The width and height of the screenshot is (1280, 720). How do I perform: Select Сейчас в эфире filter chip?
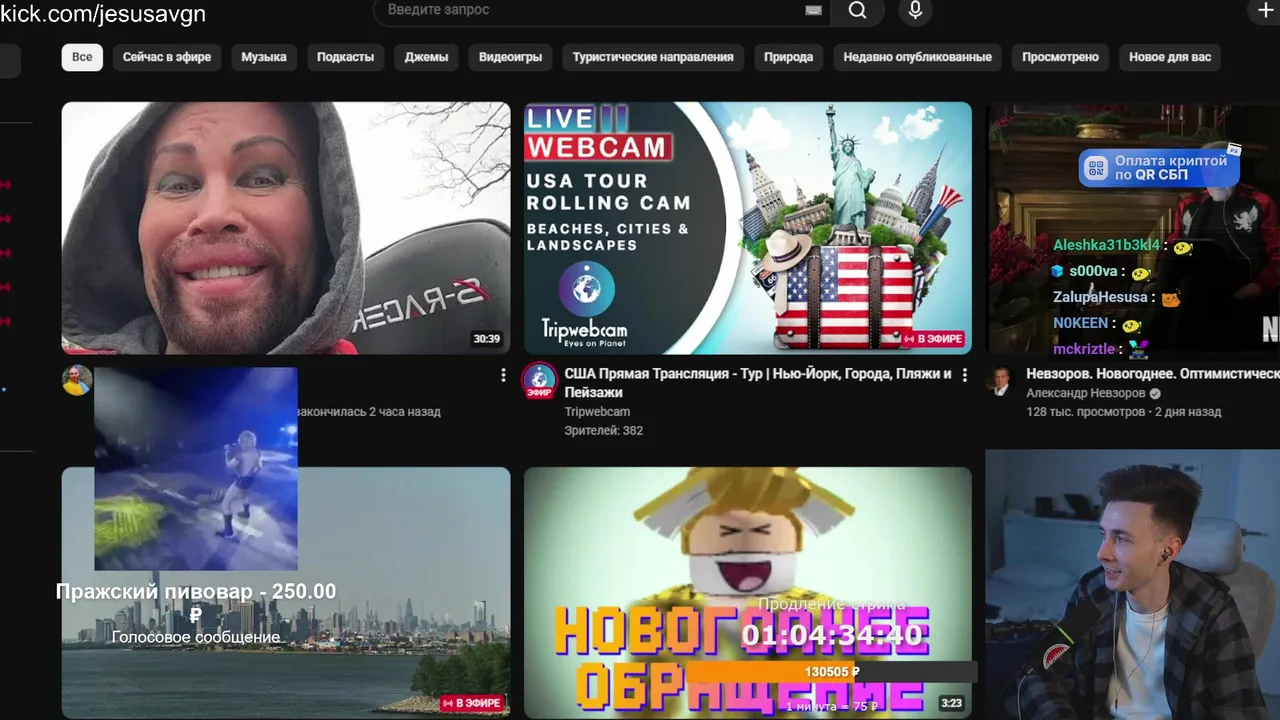[167, 57]
